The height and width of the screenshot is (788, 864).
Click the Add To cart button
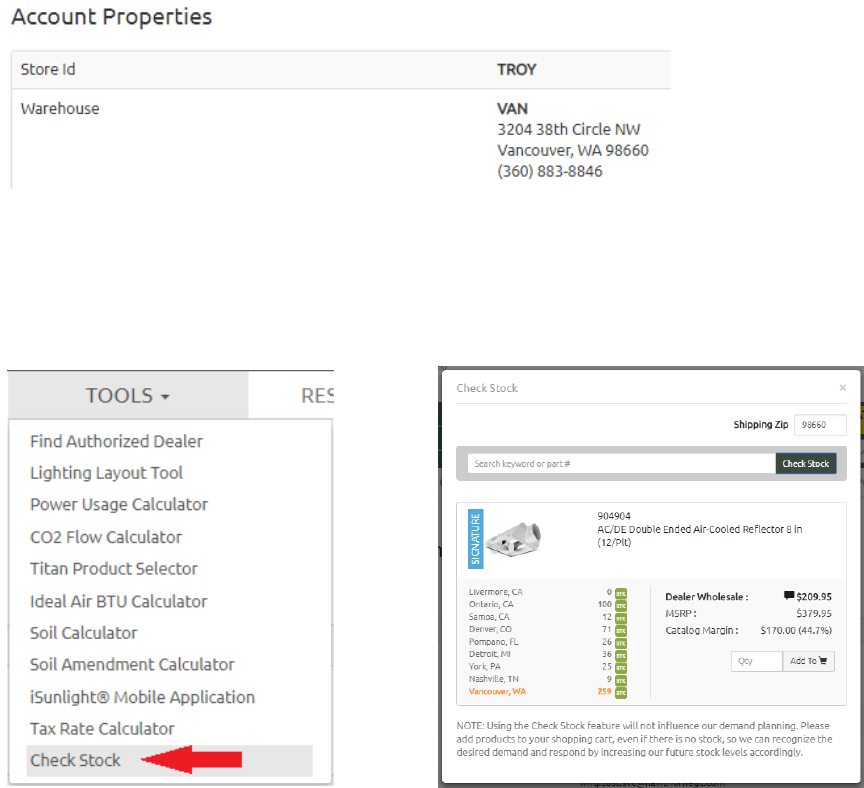pos(808,661)
